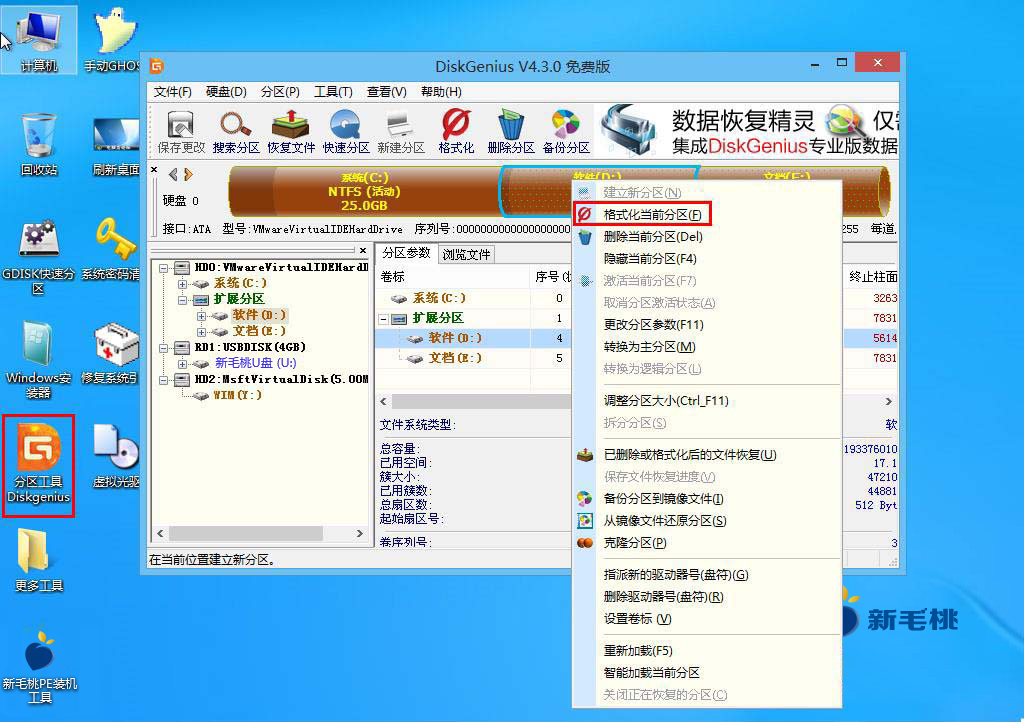Click the disk tree horizontal scrollbar

(260, 533)
